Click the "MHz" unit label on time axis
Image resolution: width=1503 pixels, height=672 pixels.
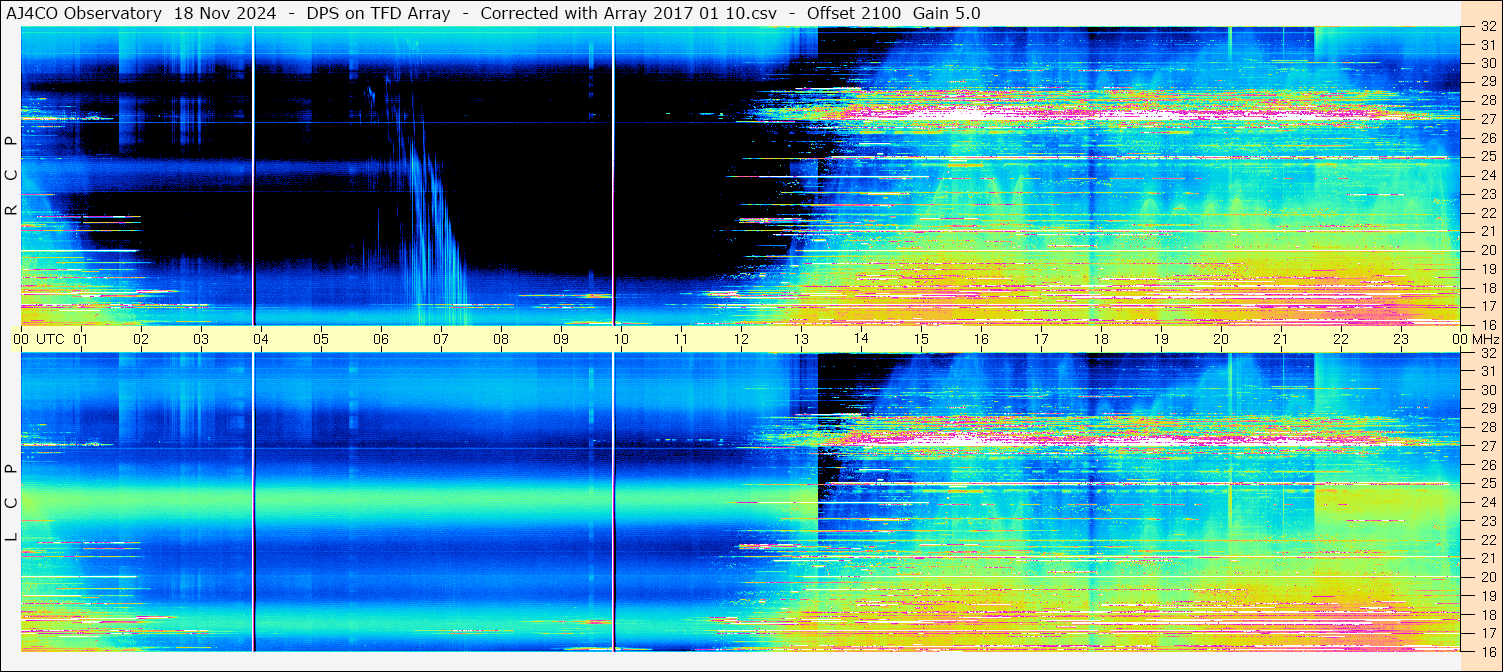1485,340
